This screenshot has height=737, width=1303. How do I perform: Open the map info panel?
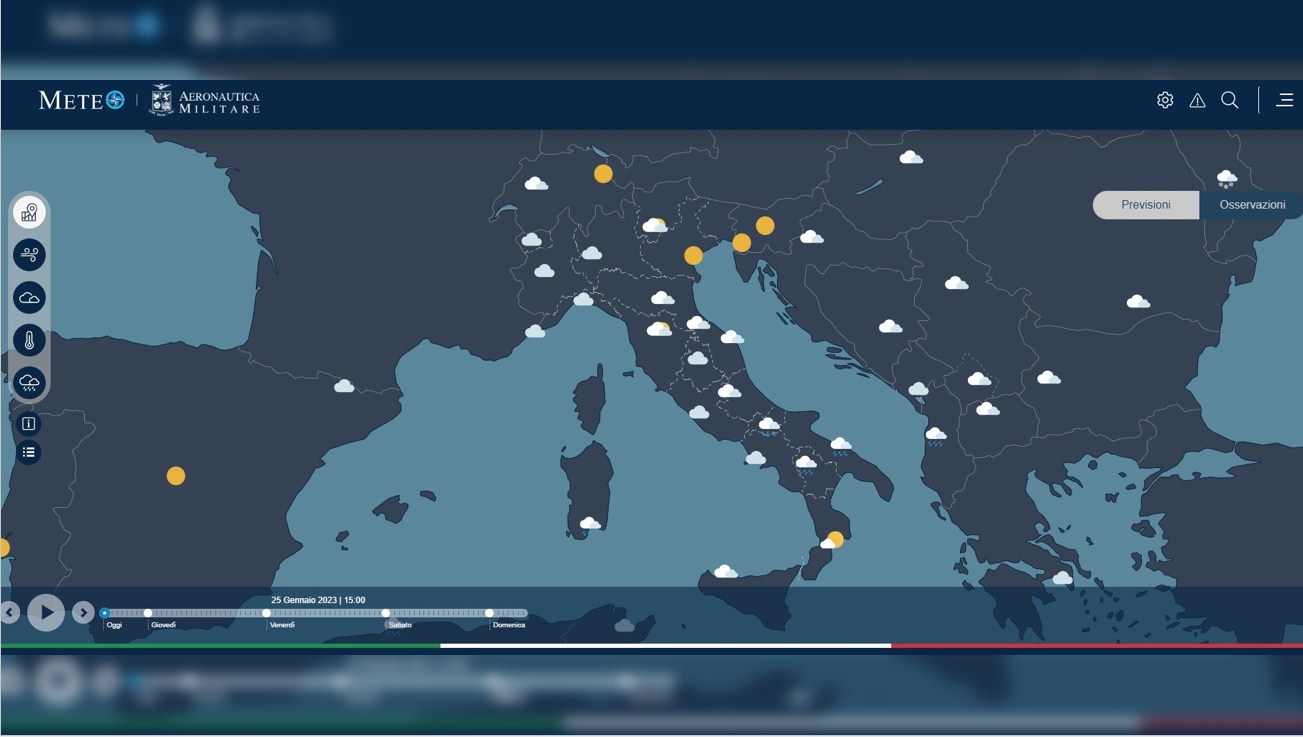click(x=29, y=424)
